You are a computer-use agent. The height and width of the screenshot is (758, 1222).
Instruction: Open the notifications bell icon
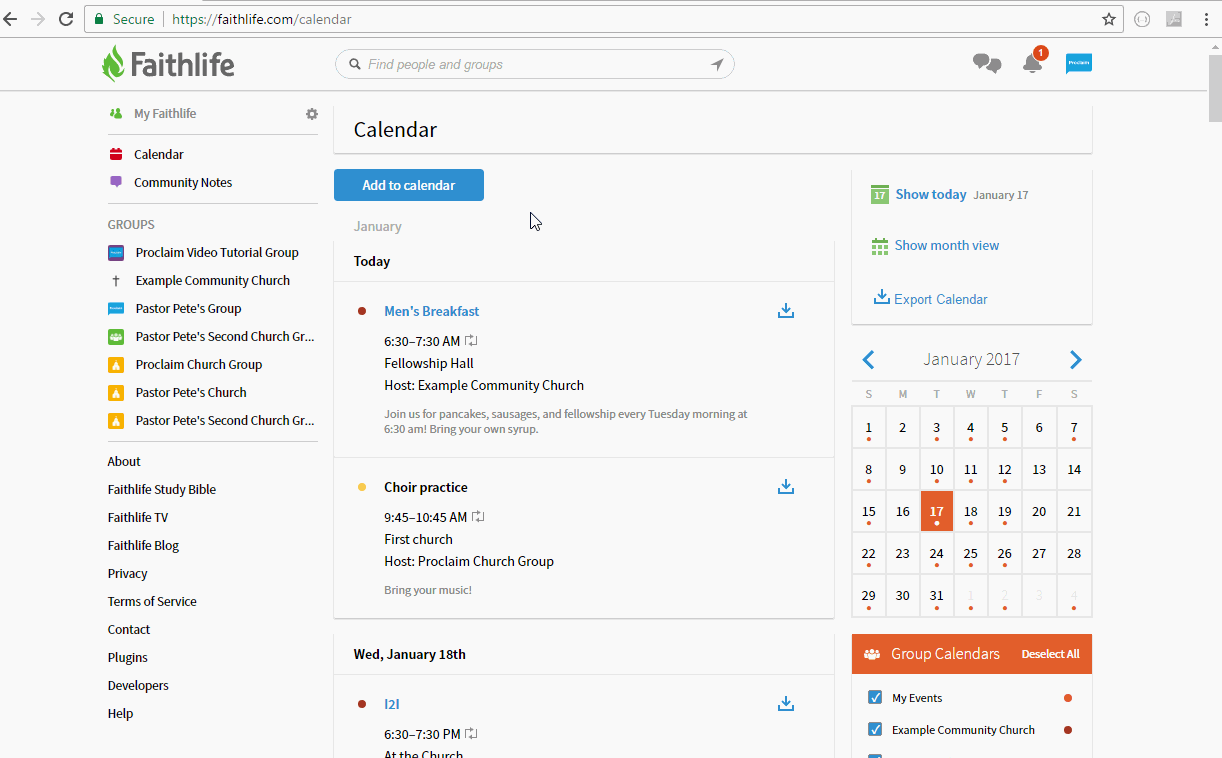click(1032, 64)
